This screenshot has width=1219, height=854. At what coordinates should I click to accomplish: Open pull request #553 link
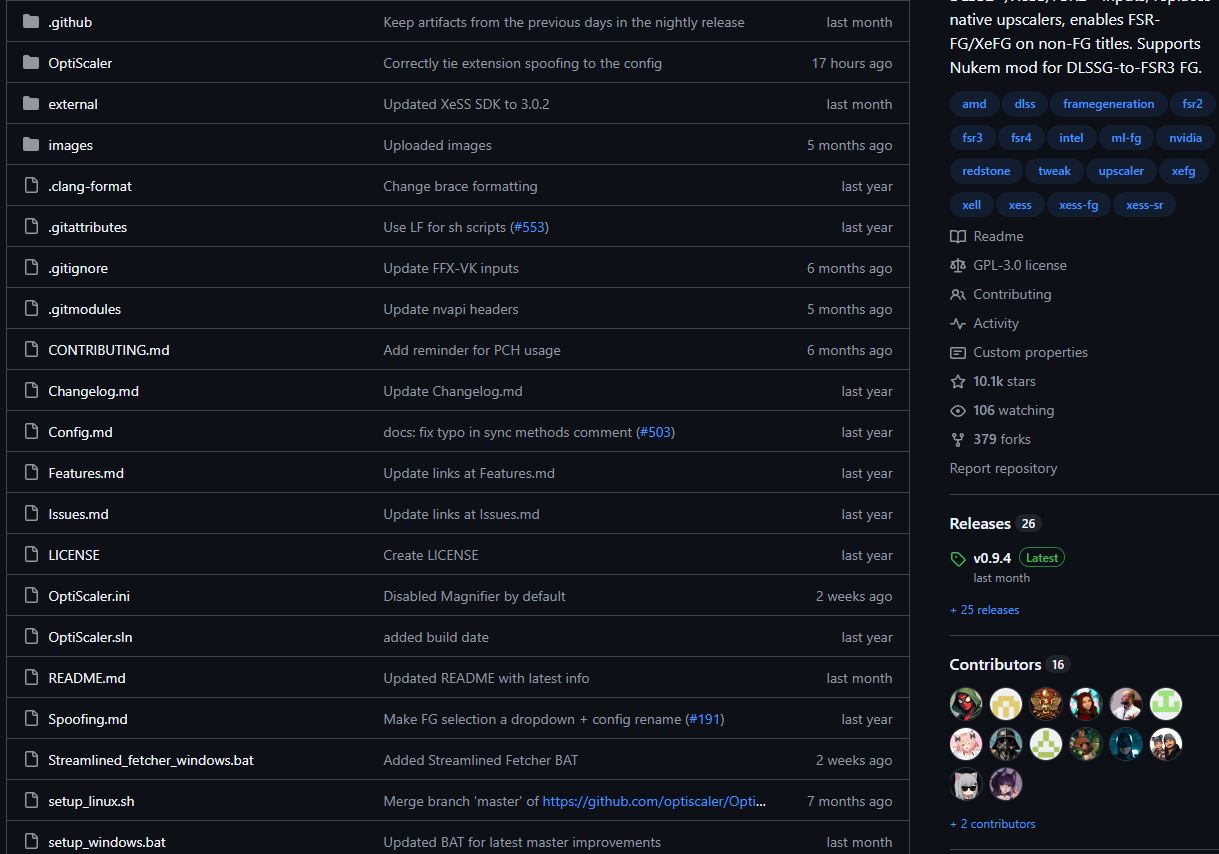coord(529,227)
